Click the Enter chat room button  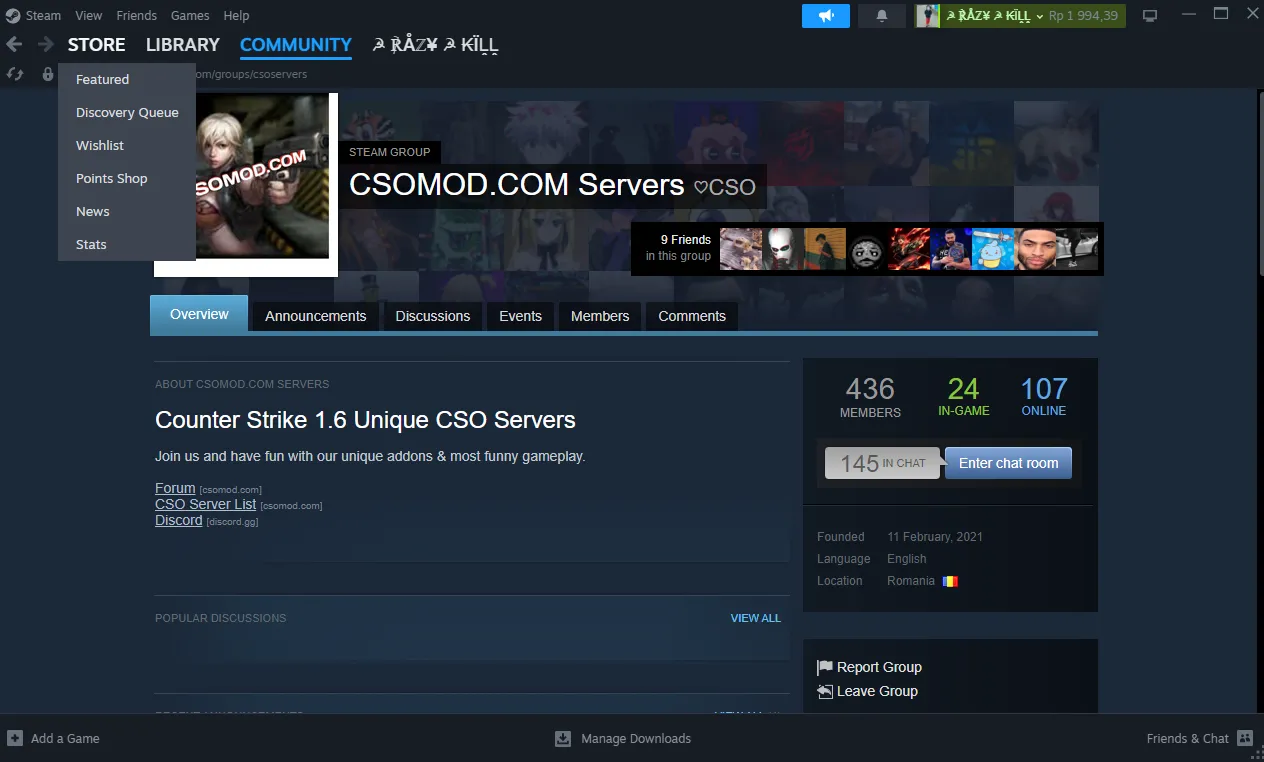pyautogui.click(x=1008, y=463)
